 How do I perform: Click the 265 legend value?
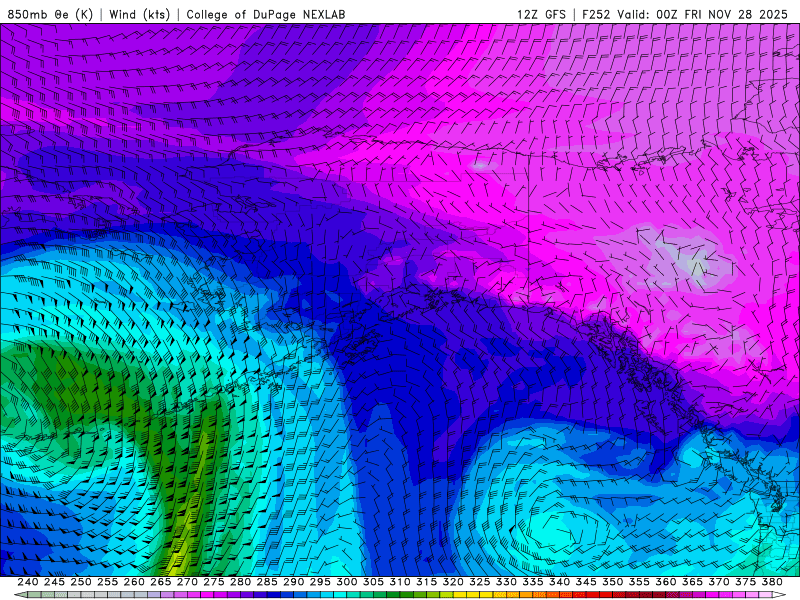coord(160,582)
